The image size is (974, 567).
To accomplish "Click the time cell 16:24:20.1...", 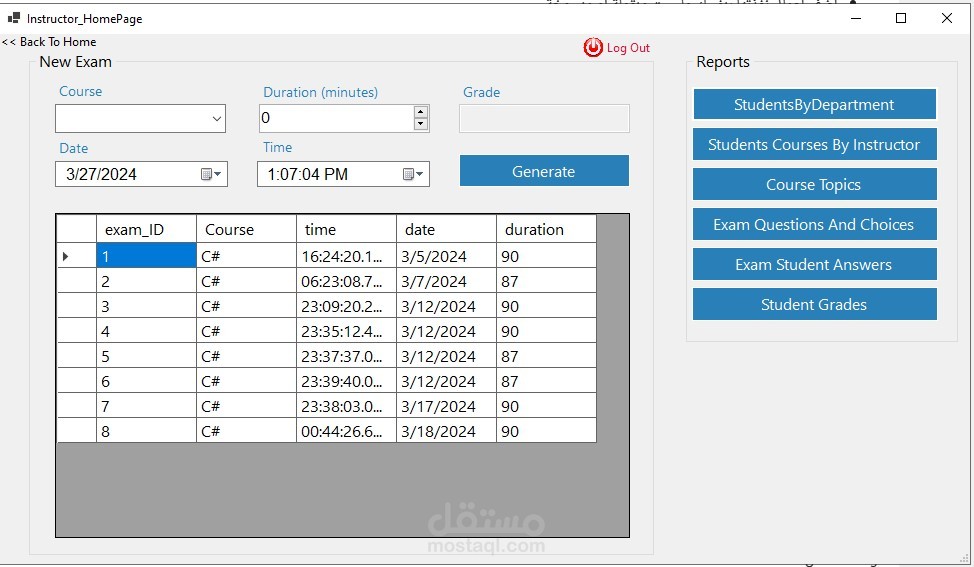I will pyautogui.click(x=347, y=256).
